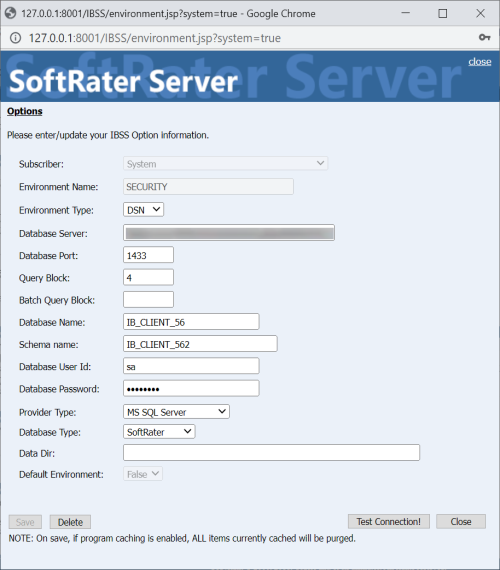Viewport: 500px width, 570px height.
Task: Click the 'Database Type:' label
Action: tap(50, 433)
